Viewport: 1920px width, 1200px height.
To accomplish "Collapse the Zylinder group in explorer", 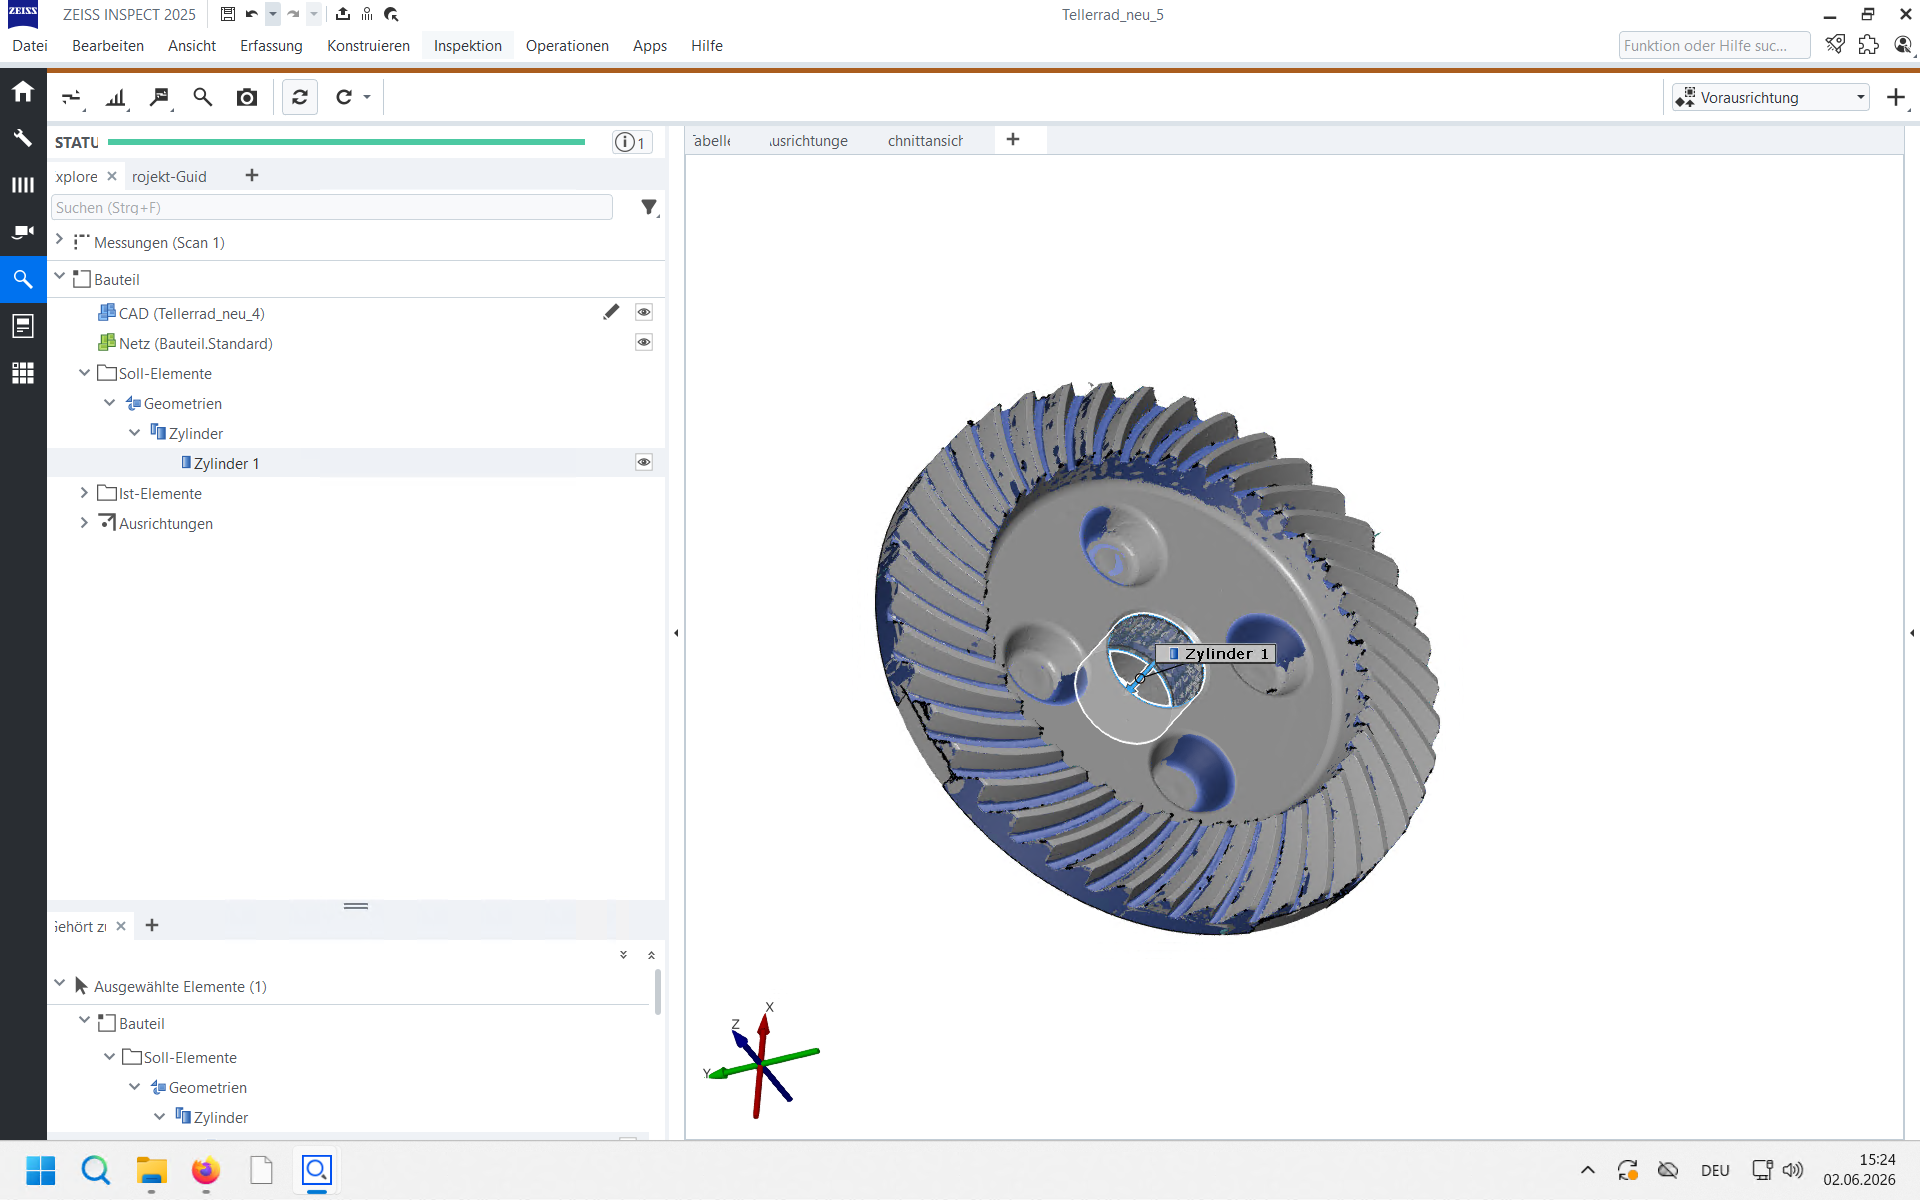I will pyautogui.click(x=134, y=432).
